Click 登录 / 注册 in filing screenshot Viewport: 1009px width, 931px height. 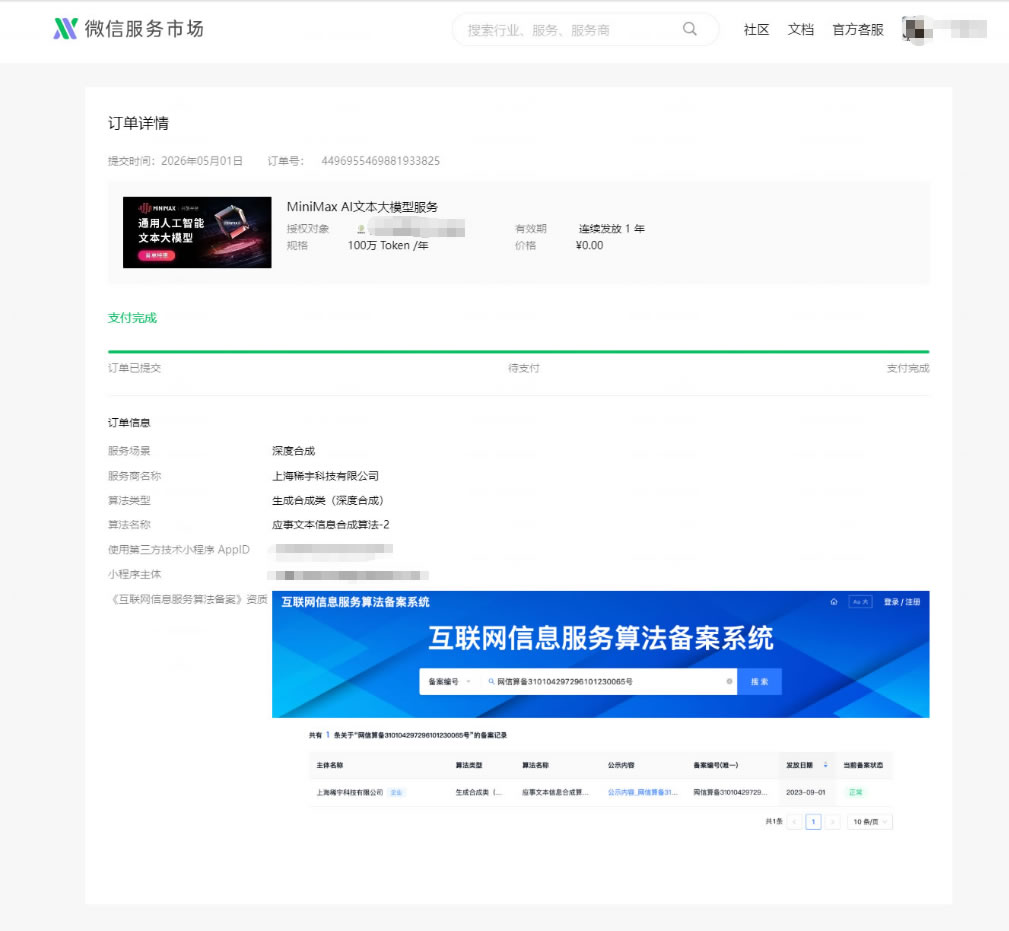pos(902,602)
